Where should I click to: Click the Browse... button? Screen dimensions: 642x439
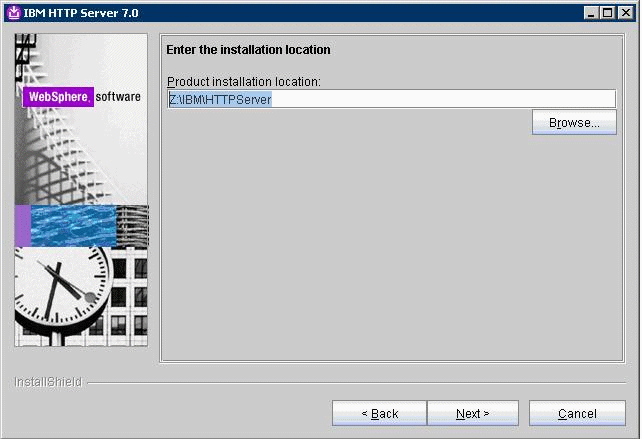pyautogui.click(x=574, y=122)
